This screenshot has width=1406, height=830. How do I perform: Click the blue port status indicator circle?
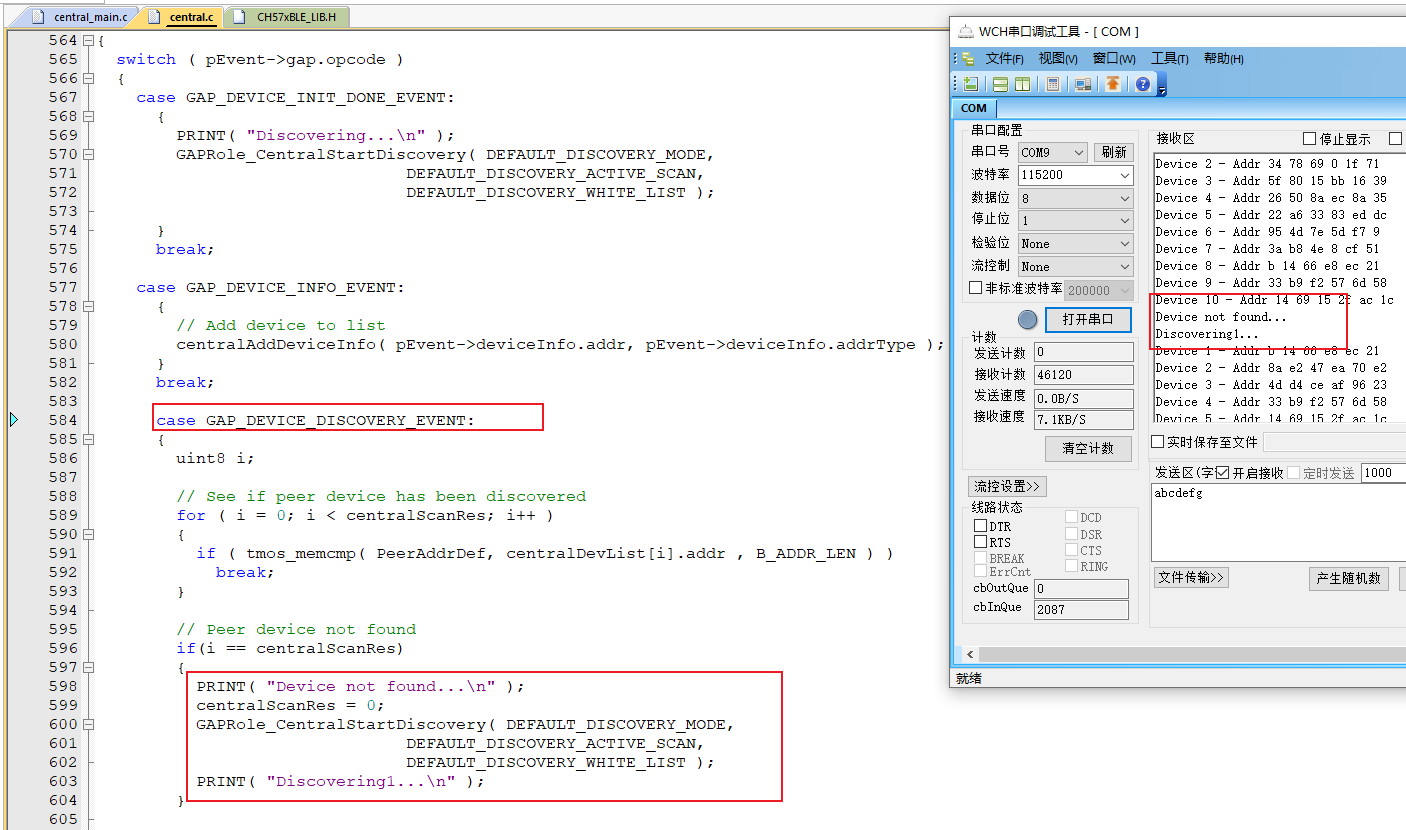point(1028,320)
